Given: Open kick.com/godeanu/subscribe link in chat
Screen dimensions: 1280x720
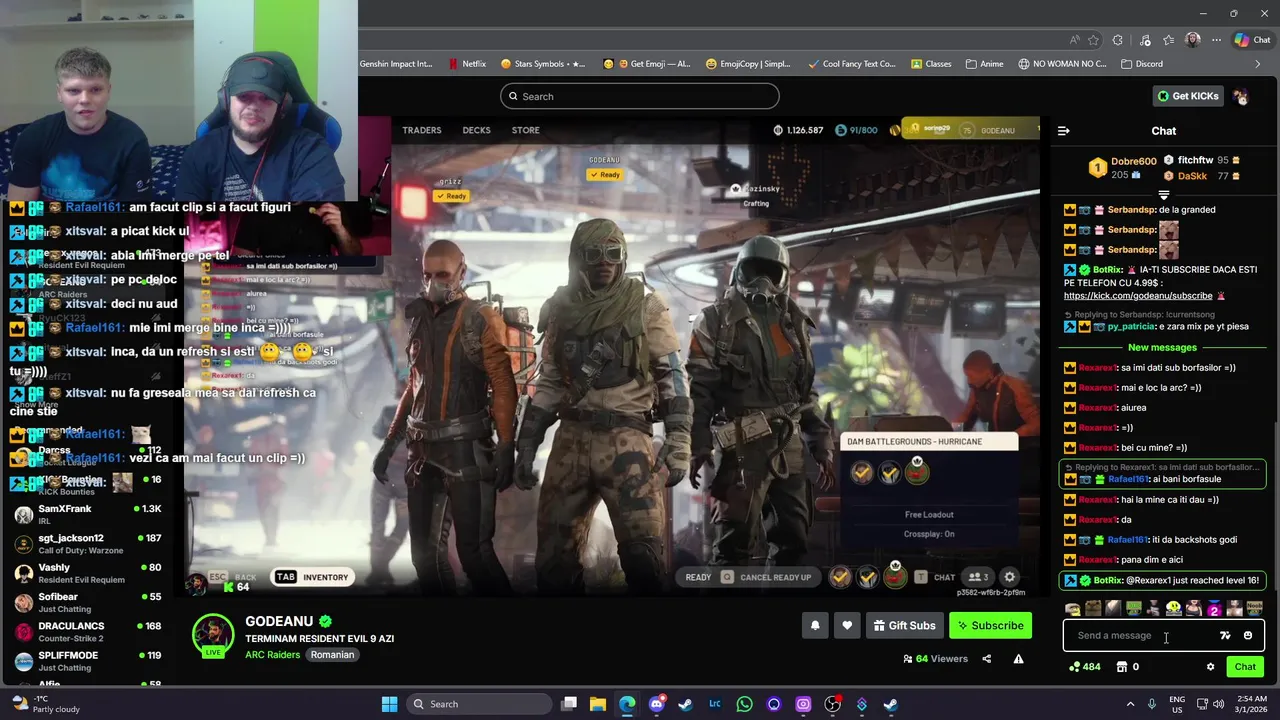Looking at the screenshot, I should click(x=1138, y=296).
